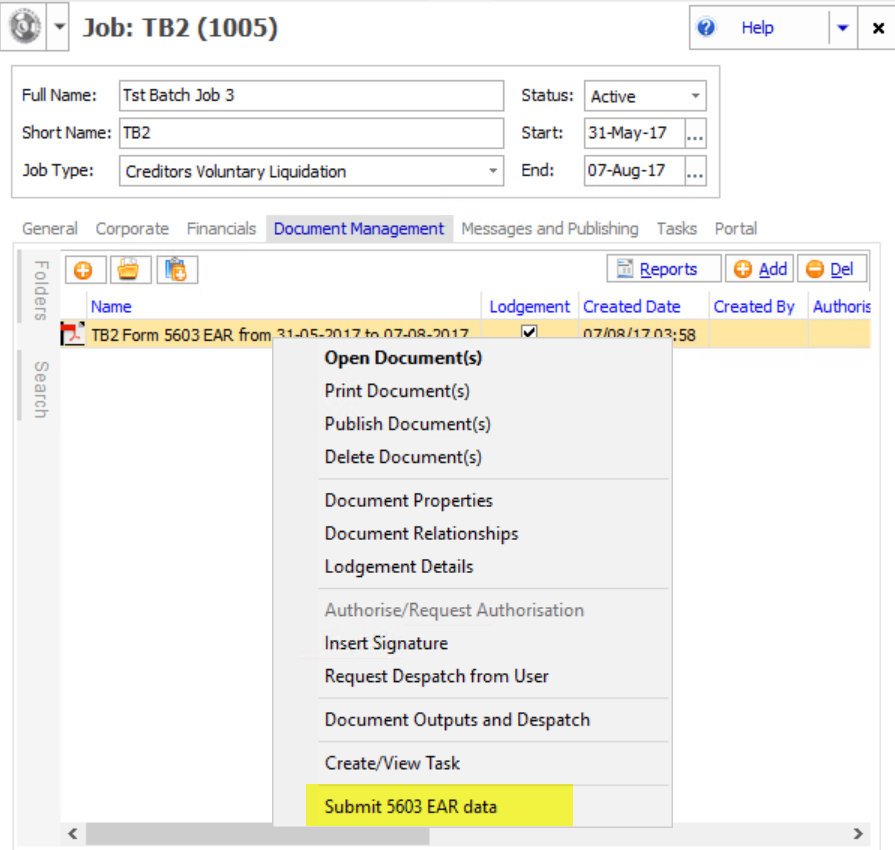
Task: Open Lodgement Details from context menu
Action: (399, 567)
